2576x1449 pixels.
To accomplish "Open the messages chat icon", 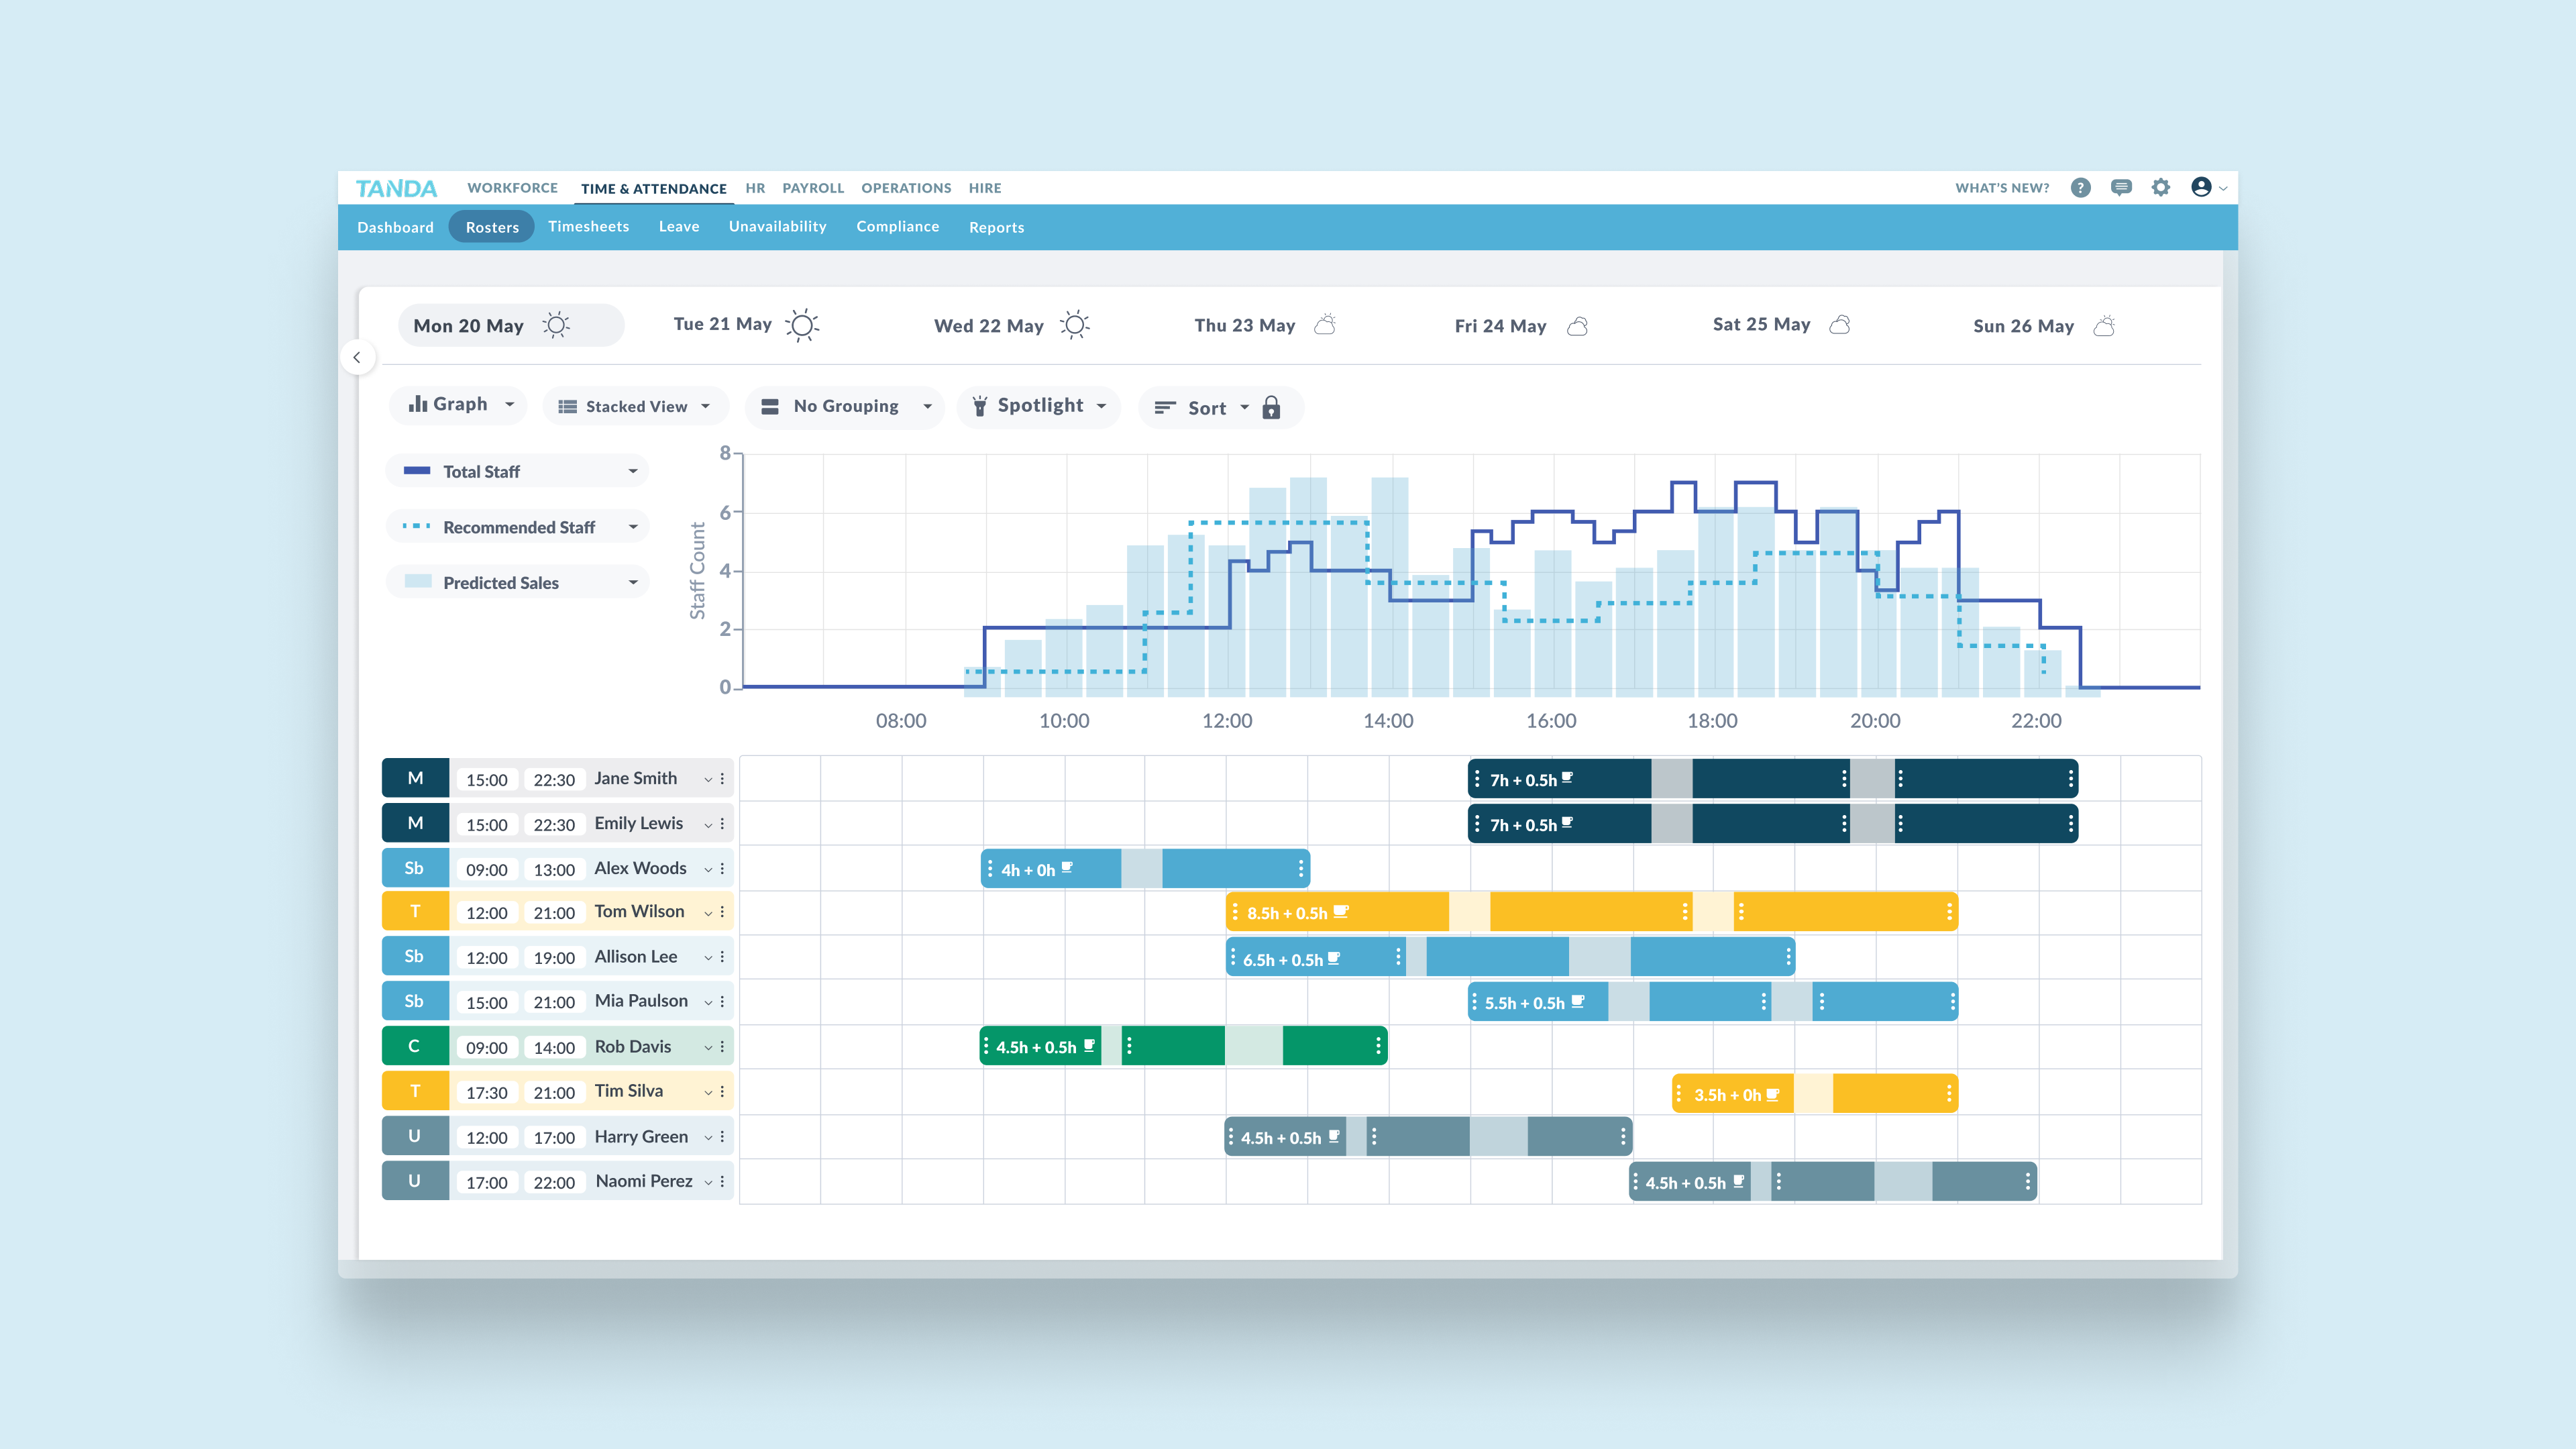I will pyautogui.click(x=2120, y=188).
